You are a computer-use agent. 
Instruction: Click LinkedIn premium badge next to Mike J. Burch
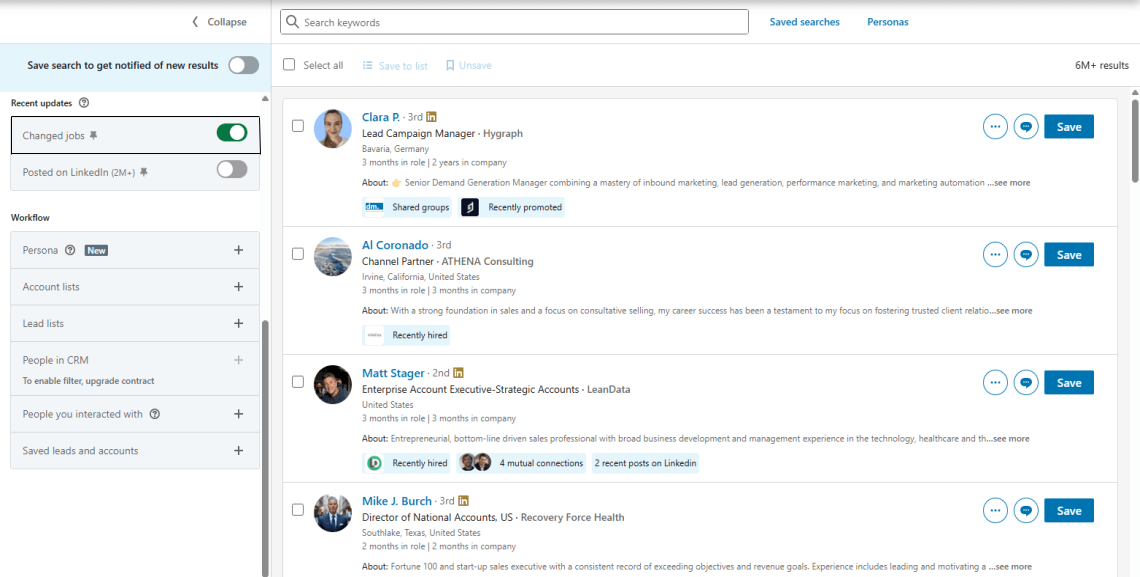coord(463,501)
